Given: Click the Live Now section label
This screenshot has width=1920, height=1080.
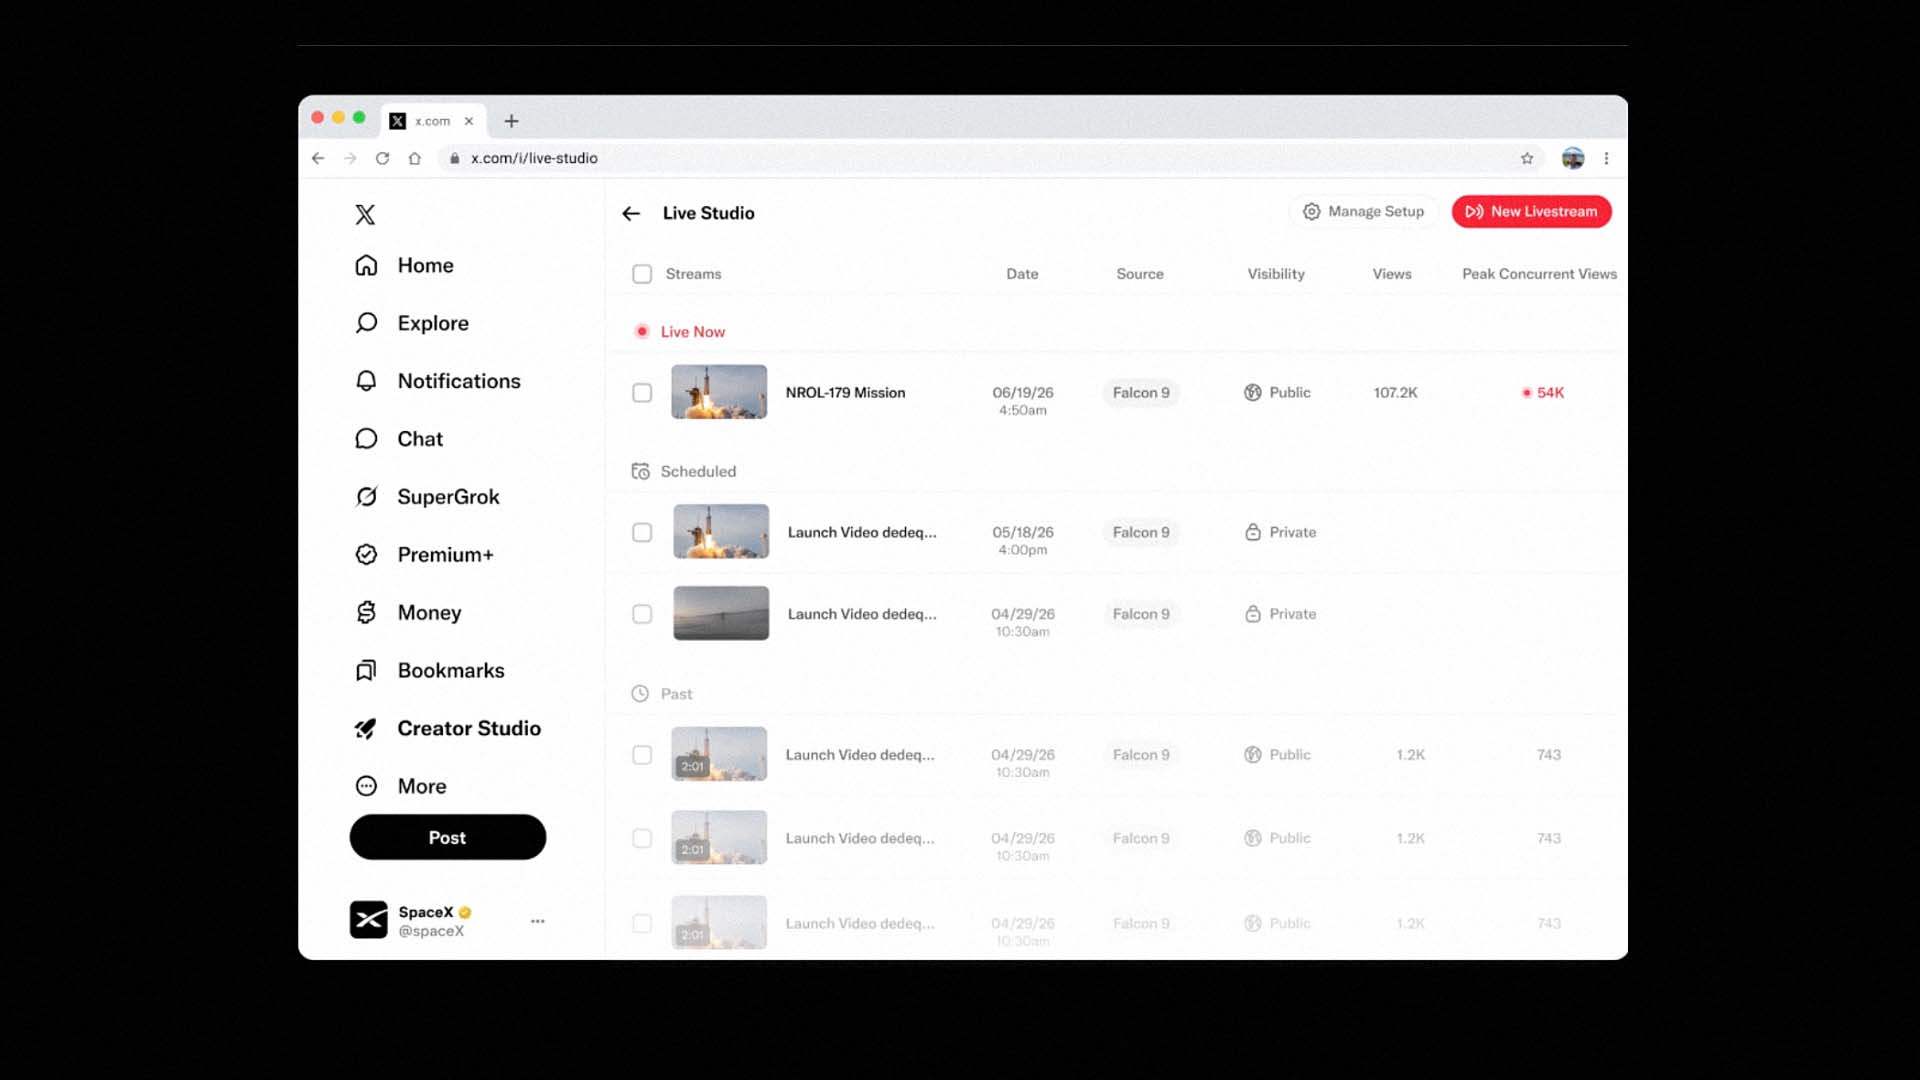Looking at the screenshot, I should click(692, 332).
